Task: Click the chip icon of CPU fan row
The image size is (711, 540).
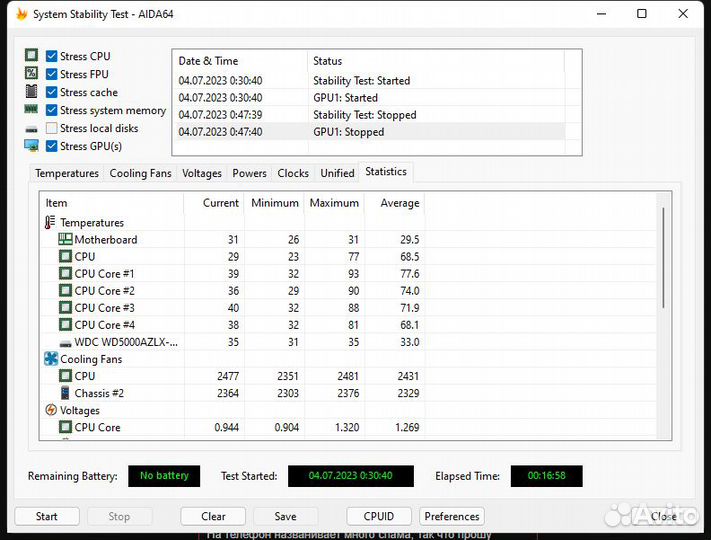Action: pyautogui.click(x=65, y=376)
